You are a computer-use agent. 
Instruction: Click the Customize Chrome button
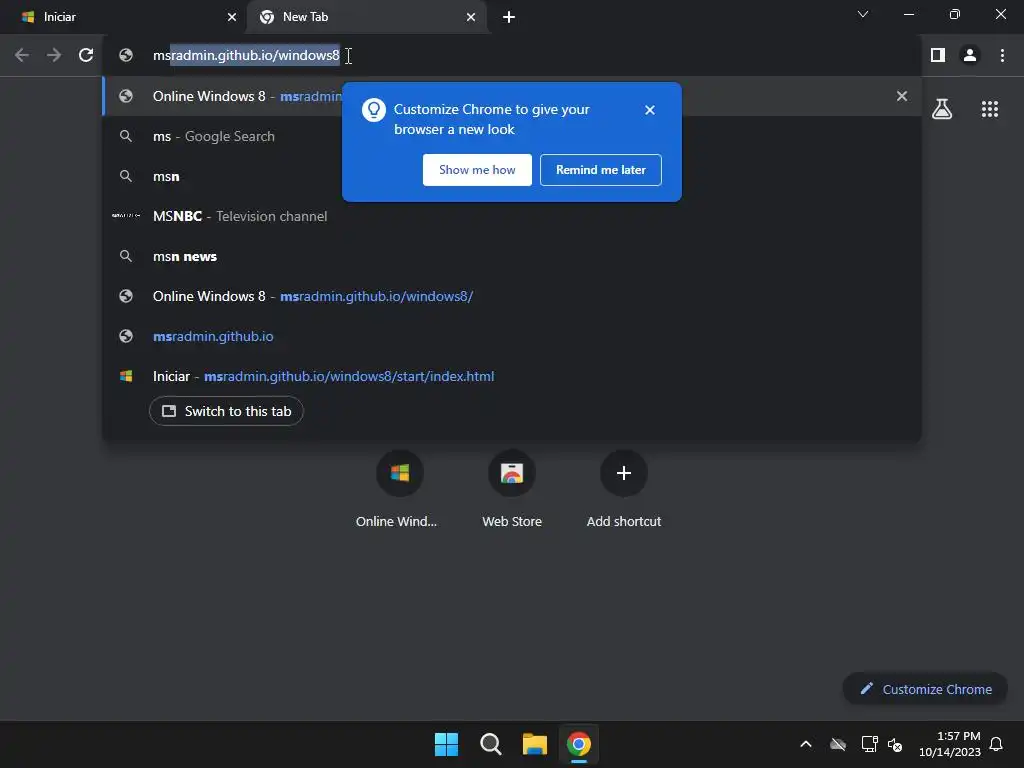click(925, 689)
